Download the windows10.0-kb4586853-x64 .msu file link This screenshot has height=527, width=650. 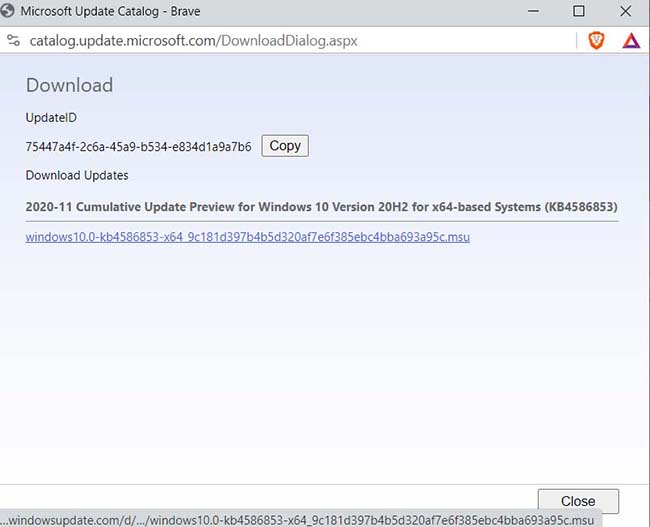tap(247, 237)
